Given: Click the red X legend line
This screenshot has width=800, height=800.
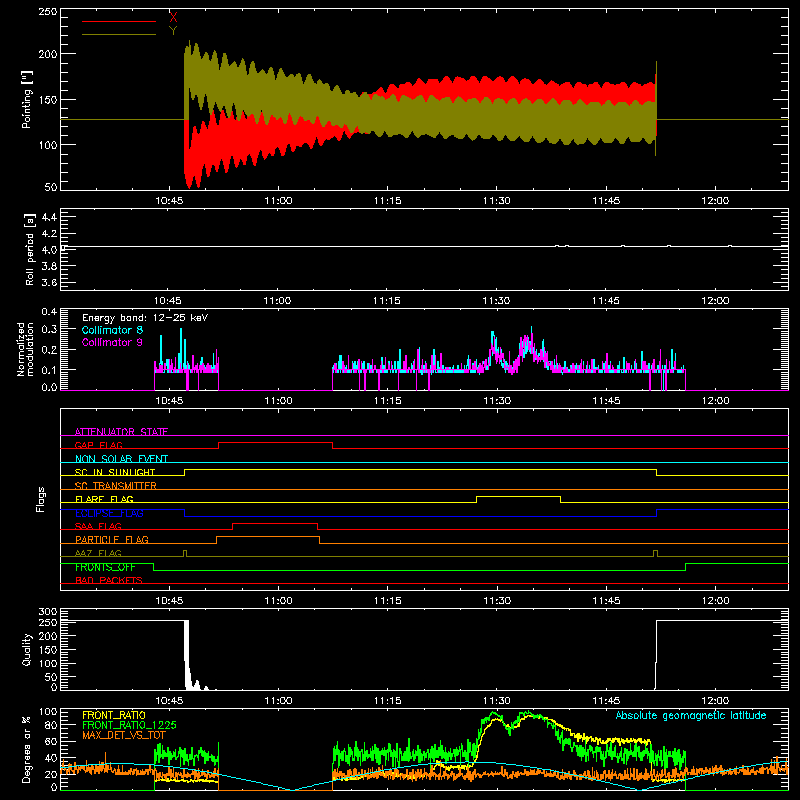Looking at the screenshot, I should point(118,21).
